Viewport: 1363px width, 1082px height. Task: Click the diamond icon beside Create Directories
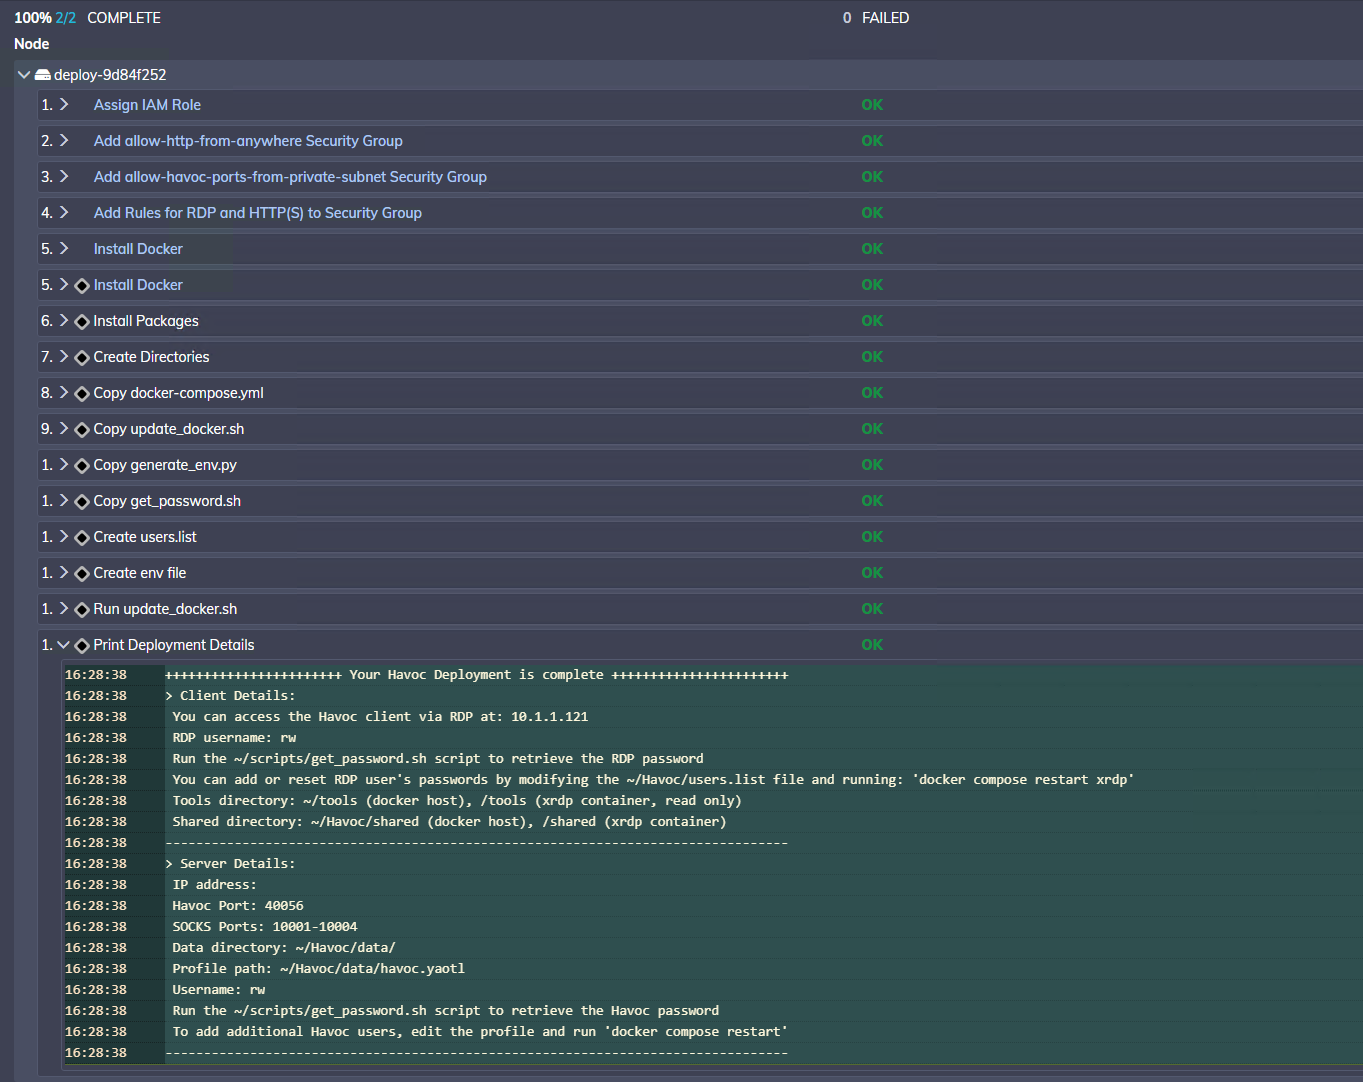click(x=82, y=358)
